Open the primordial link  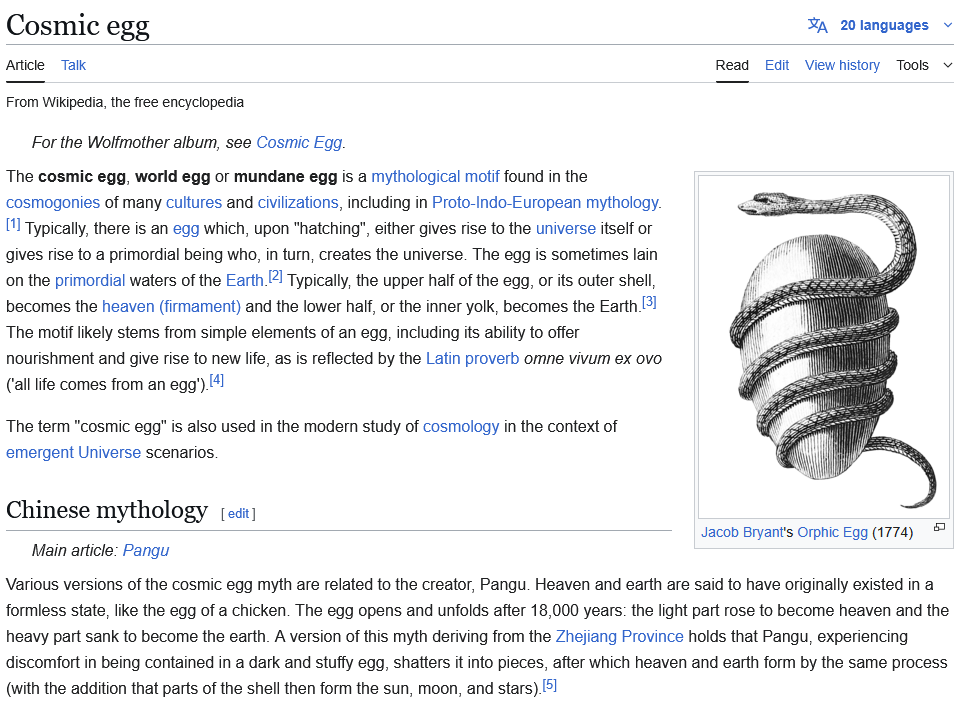90,281
